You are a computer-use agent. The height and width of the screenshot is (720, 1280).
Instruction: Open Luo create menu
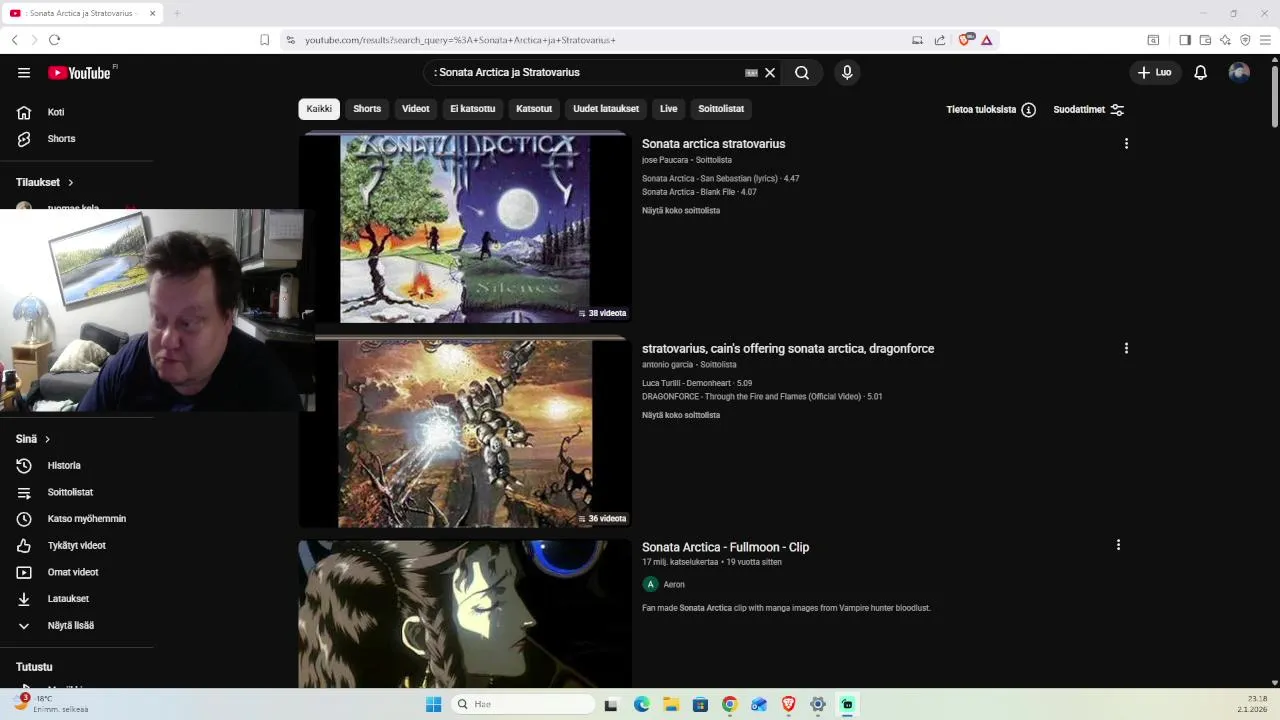pyautogui.click(x=1155, y=72)
